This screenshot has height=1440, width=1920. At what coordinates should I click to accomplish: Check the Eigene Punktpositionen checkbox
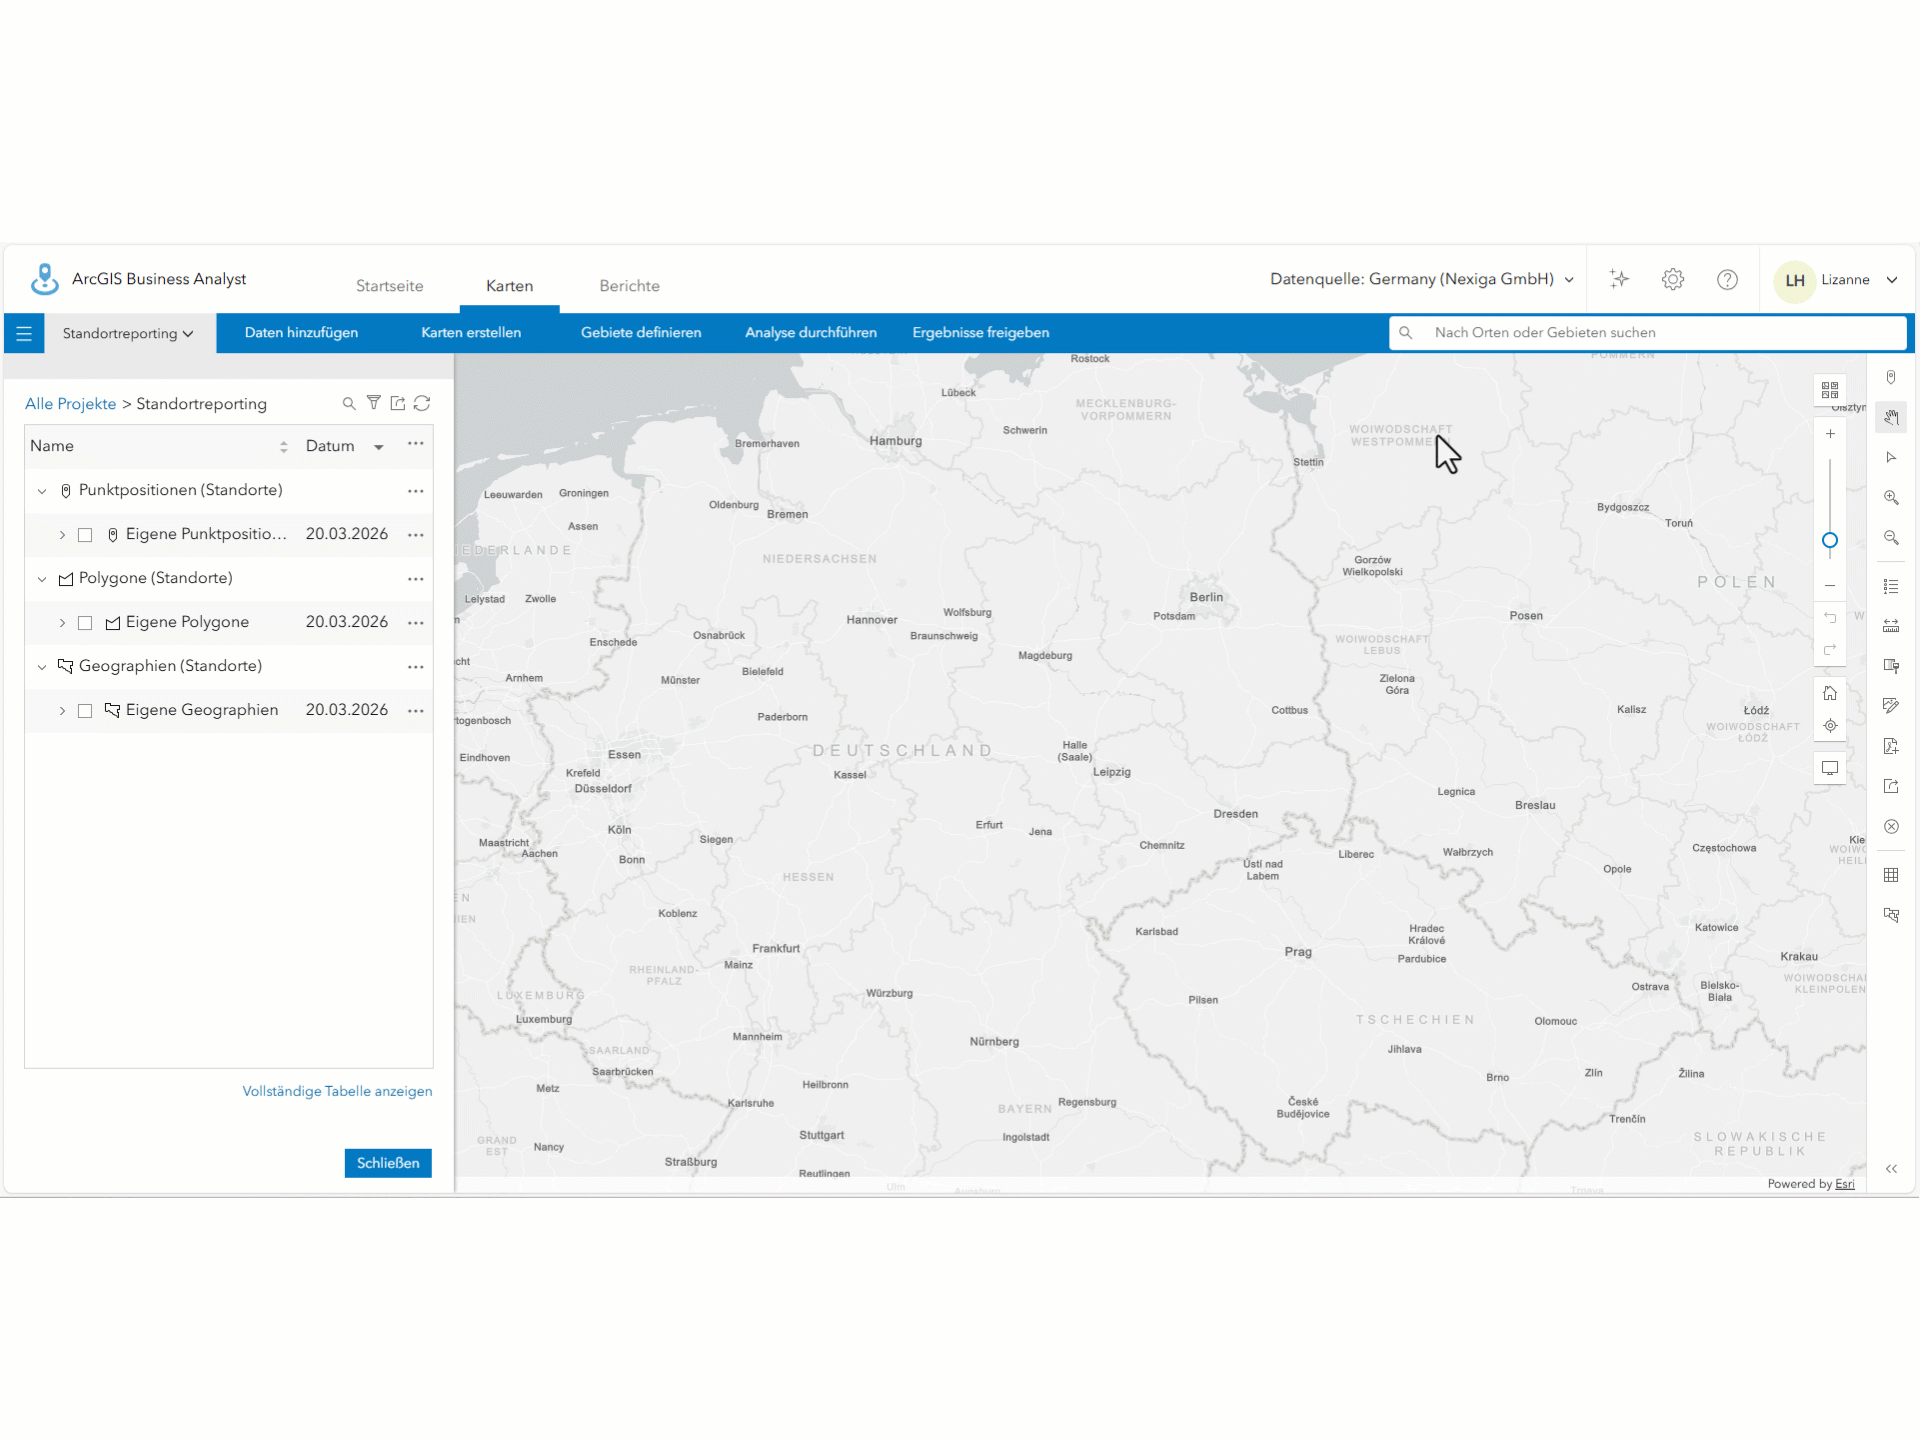point(85,535)
